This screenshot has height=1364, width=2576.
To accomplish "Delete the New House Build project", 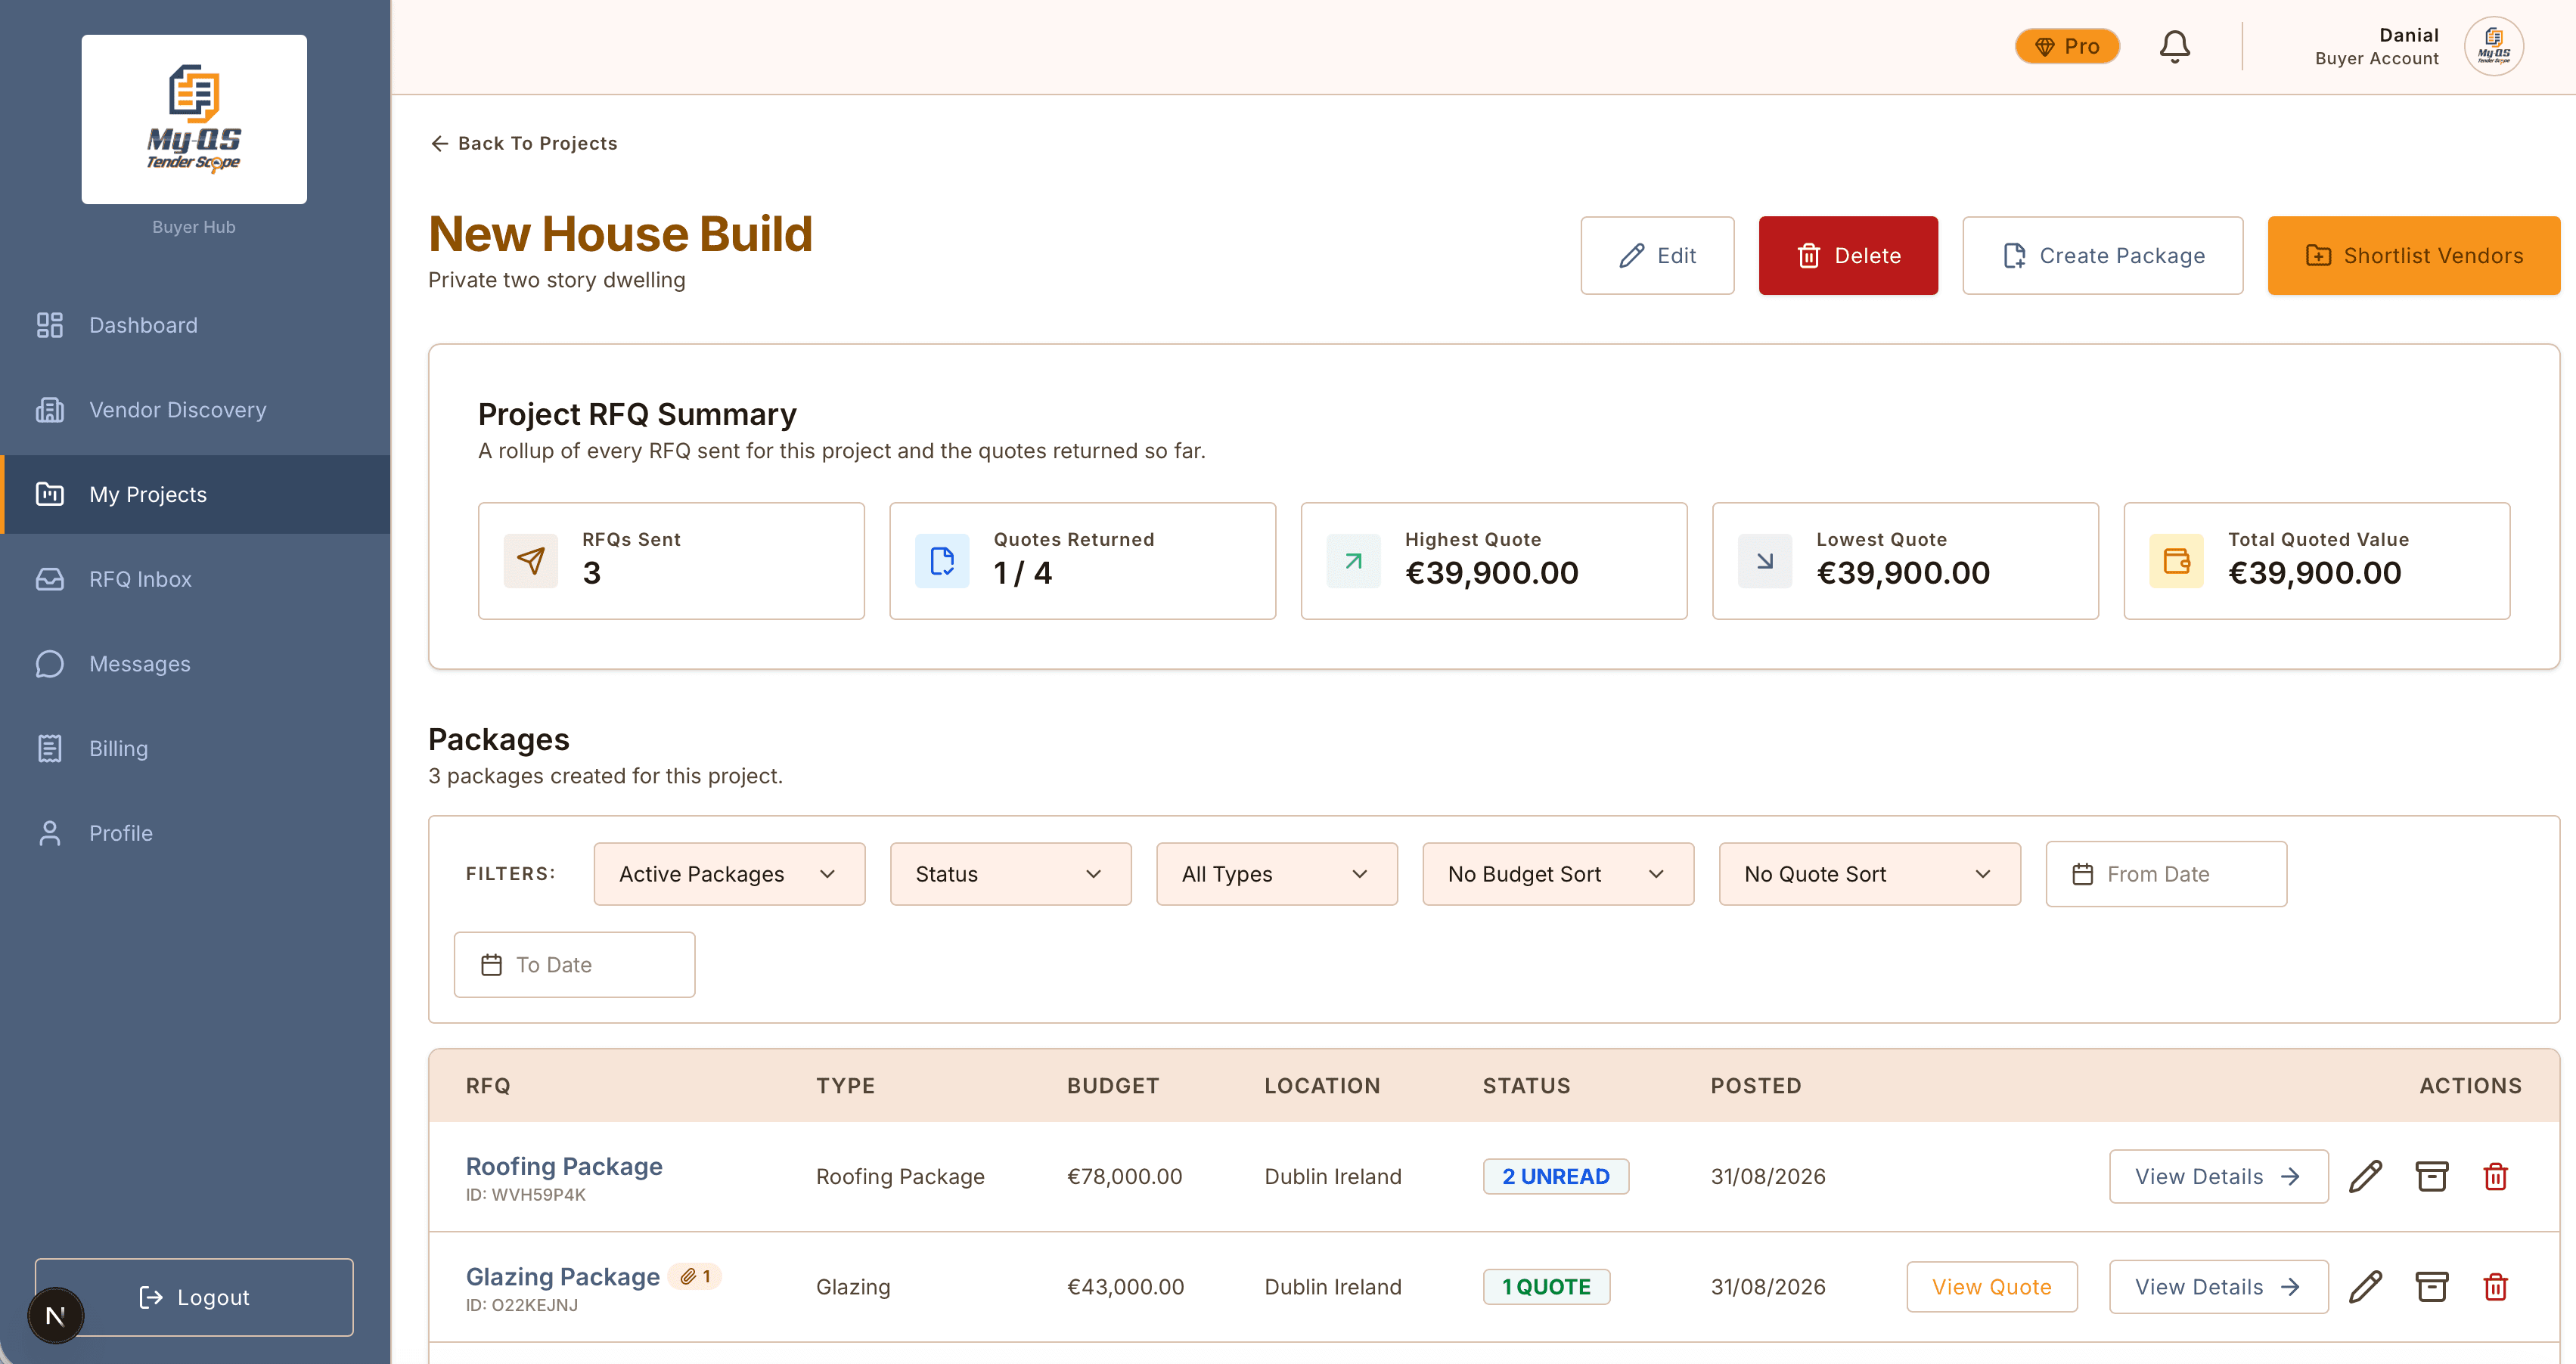I will pyautogui.click(x=1848, y=255).
